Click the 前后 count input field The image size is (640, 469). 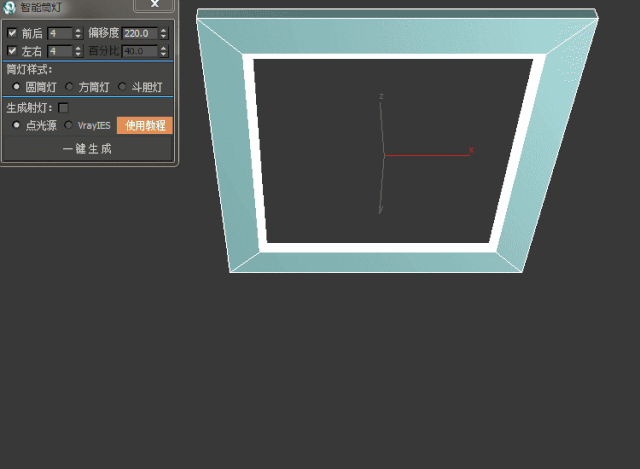click(60, 33)
